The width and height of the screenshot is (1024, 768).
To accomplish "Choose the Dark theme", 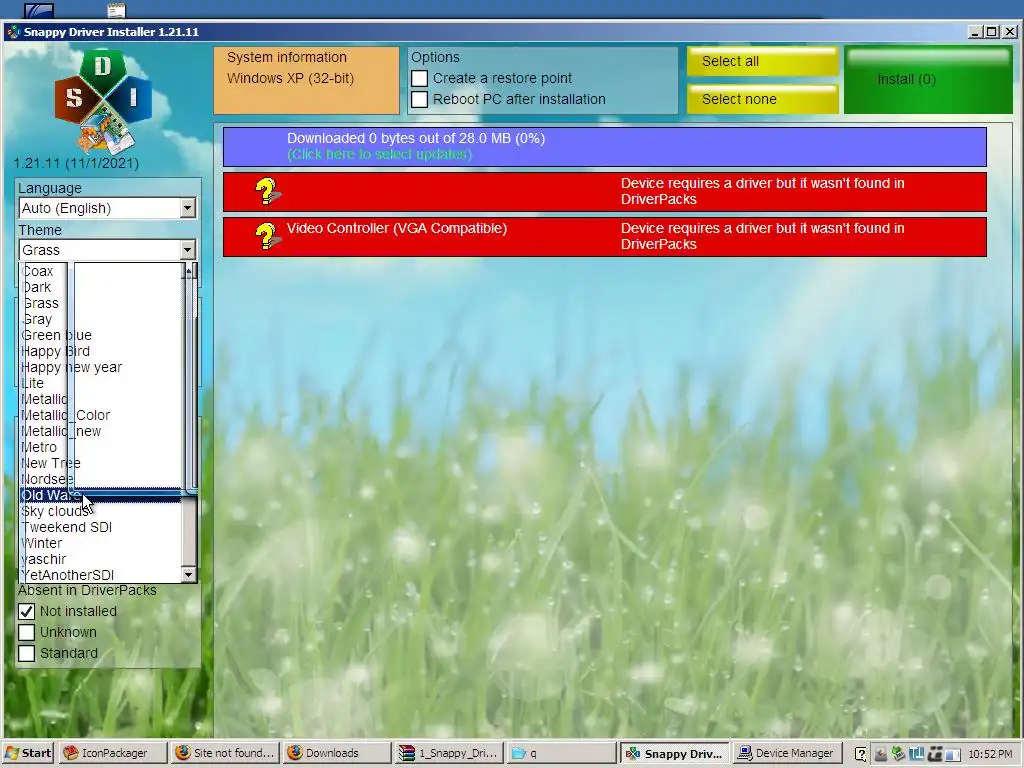I will click(101, 287).
